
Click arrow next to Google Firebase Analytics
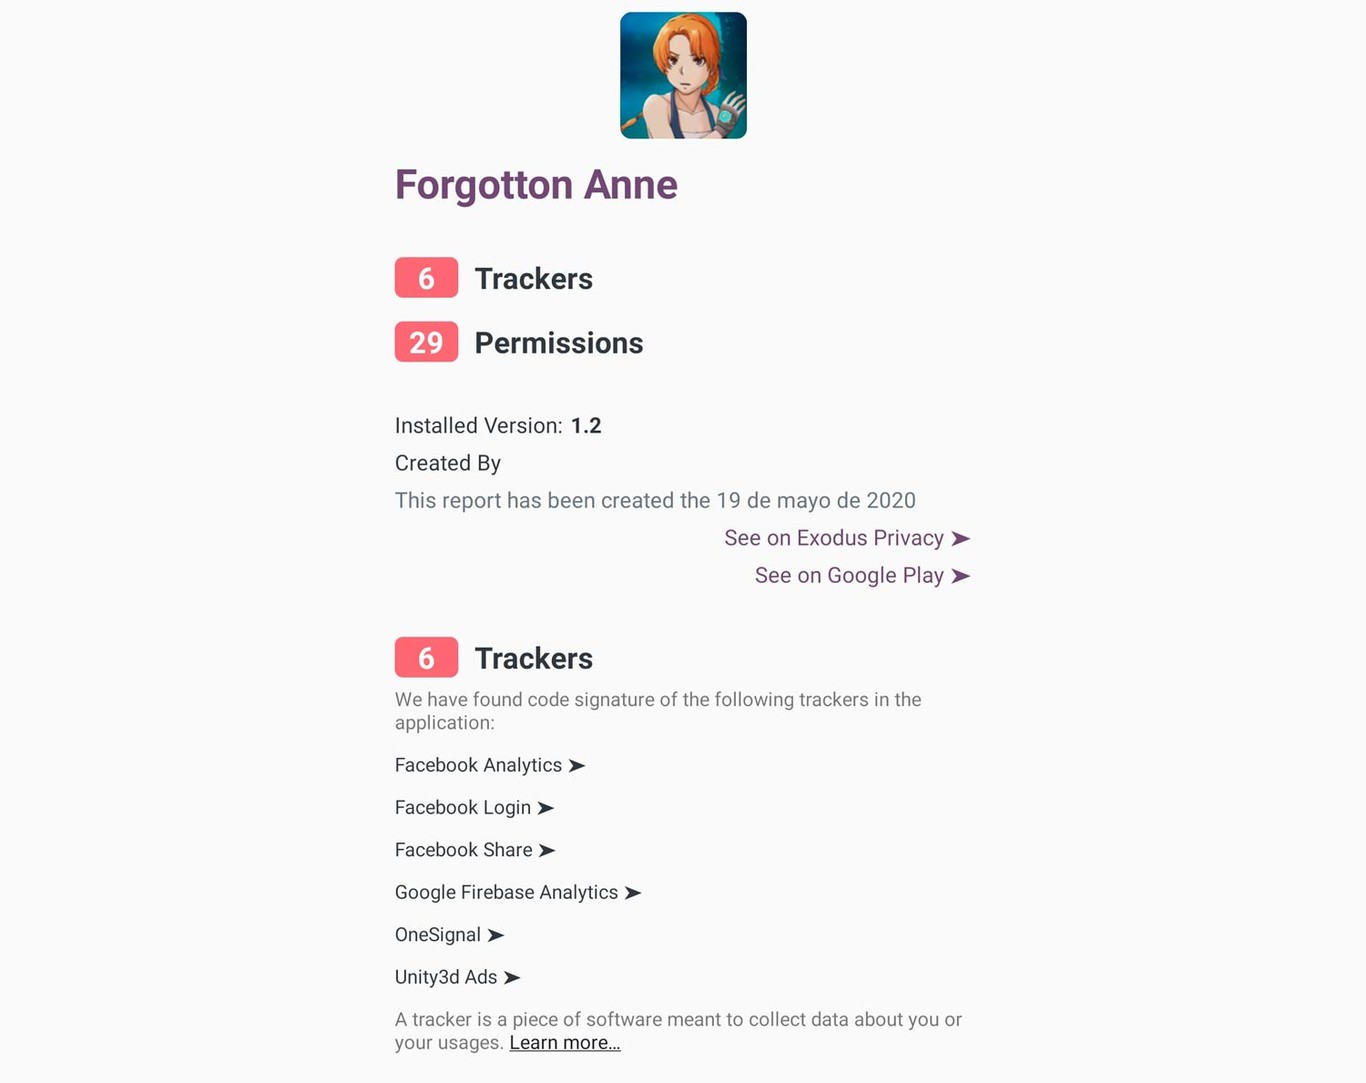(x=633, y=893)
